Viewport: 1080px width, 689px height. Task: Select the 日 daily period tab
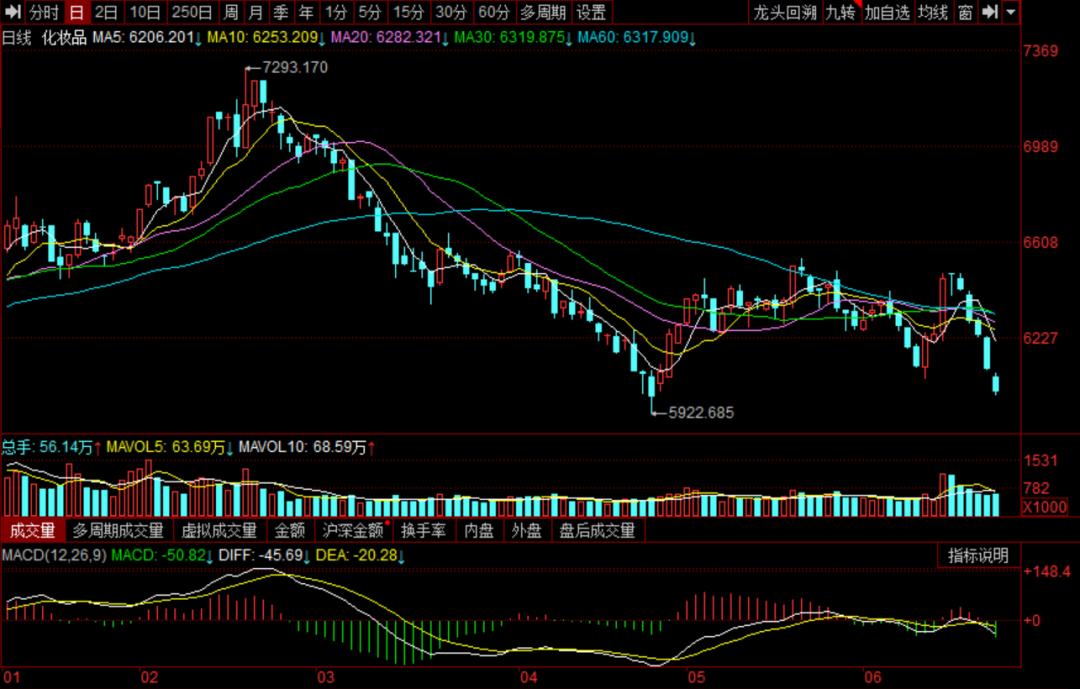coord(76,12)
